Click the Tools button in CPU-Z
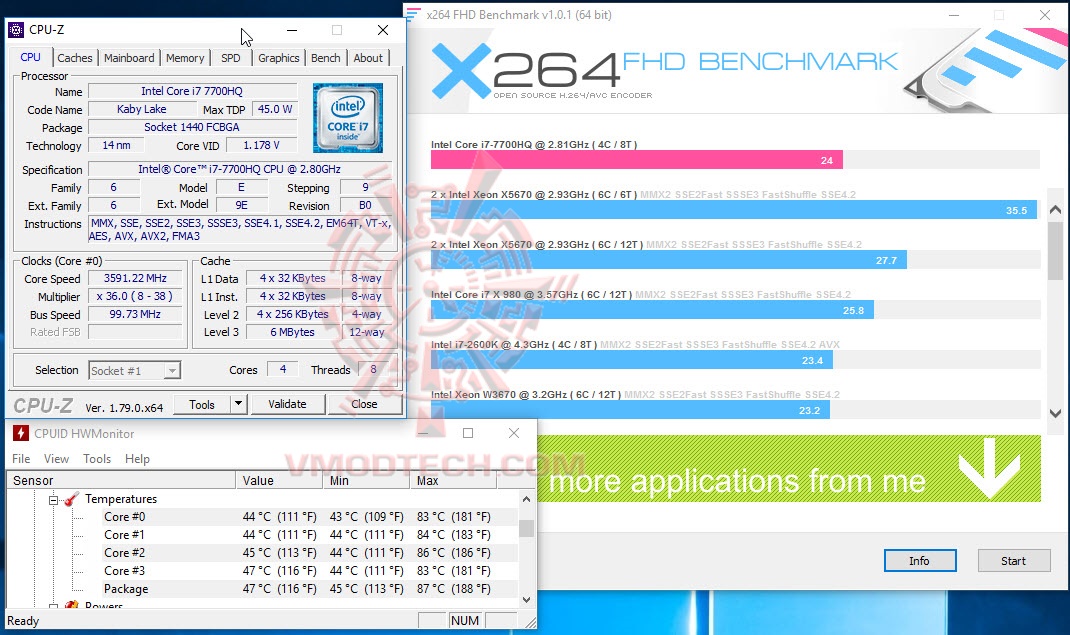 click(201, 404)
